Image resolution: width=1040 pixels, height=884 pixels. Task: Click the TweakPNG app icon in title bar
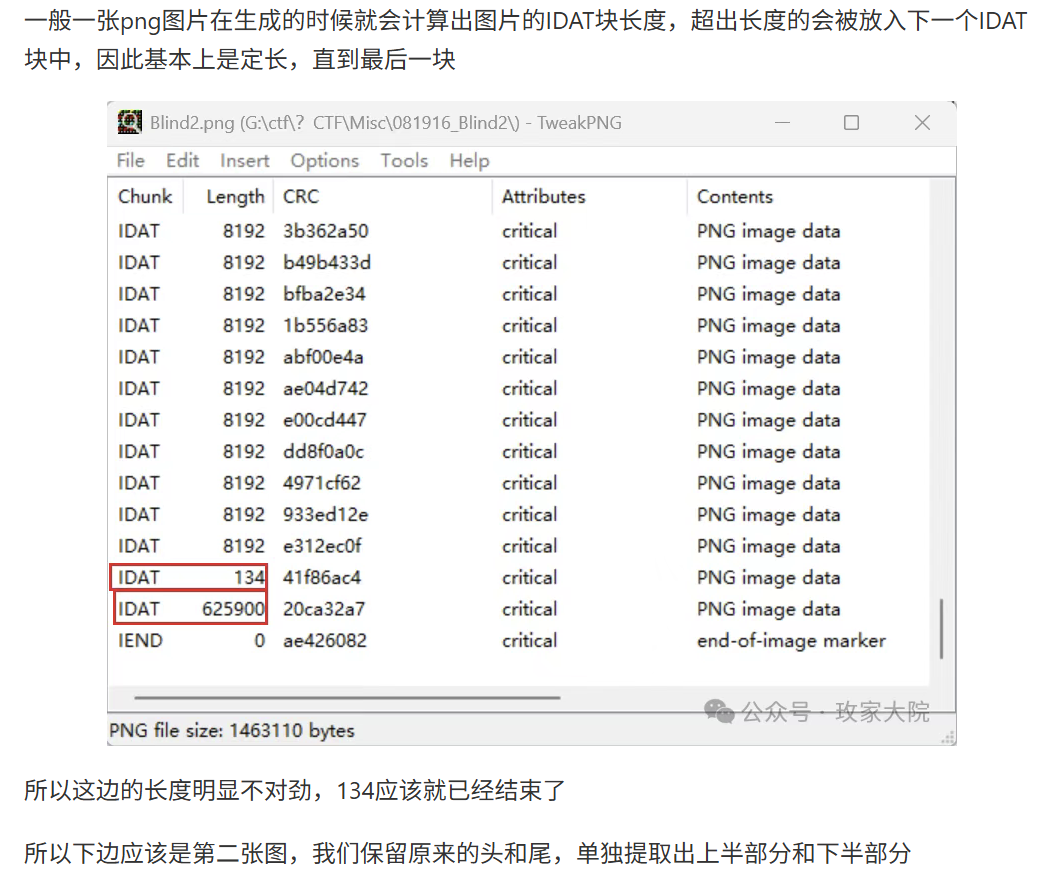point(130,122)
